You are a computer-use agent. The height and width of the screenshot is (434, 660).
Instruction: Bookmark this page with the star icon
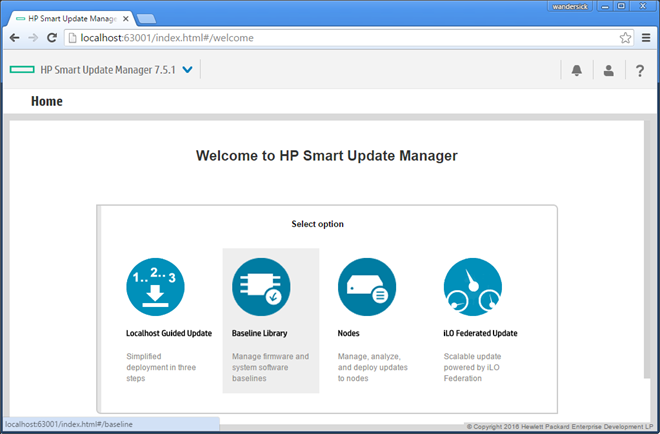pyautogui.click(x=625, y=38)
